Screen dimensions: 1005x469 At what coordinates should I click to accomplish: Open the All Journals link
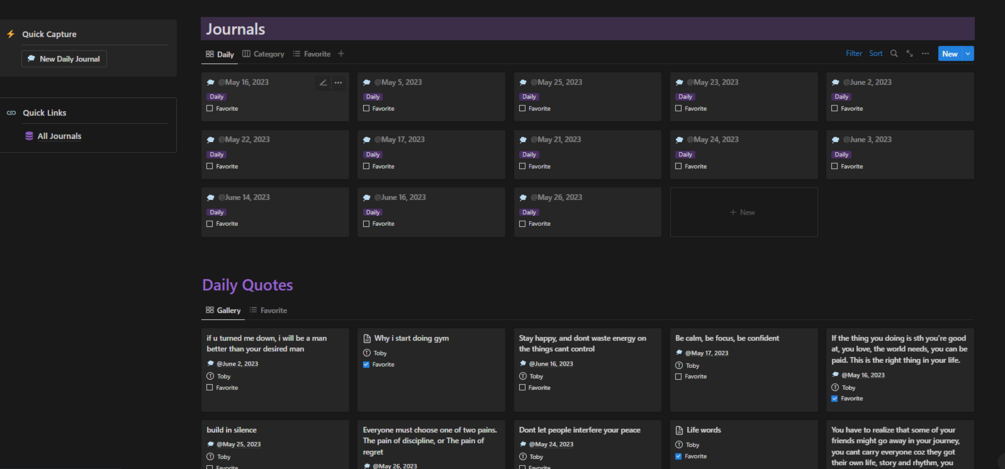pyautogui.click(x=59, y=136)
